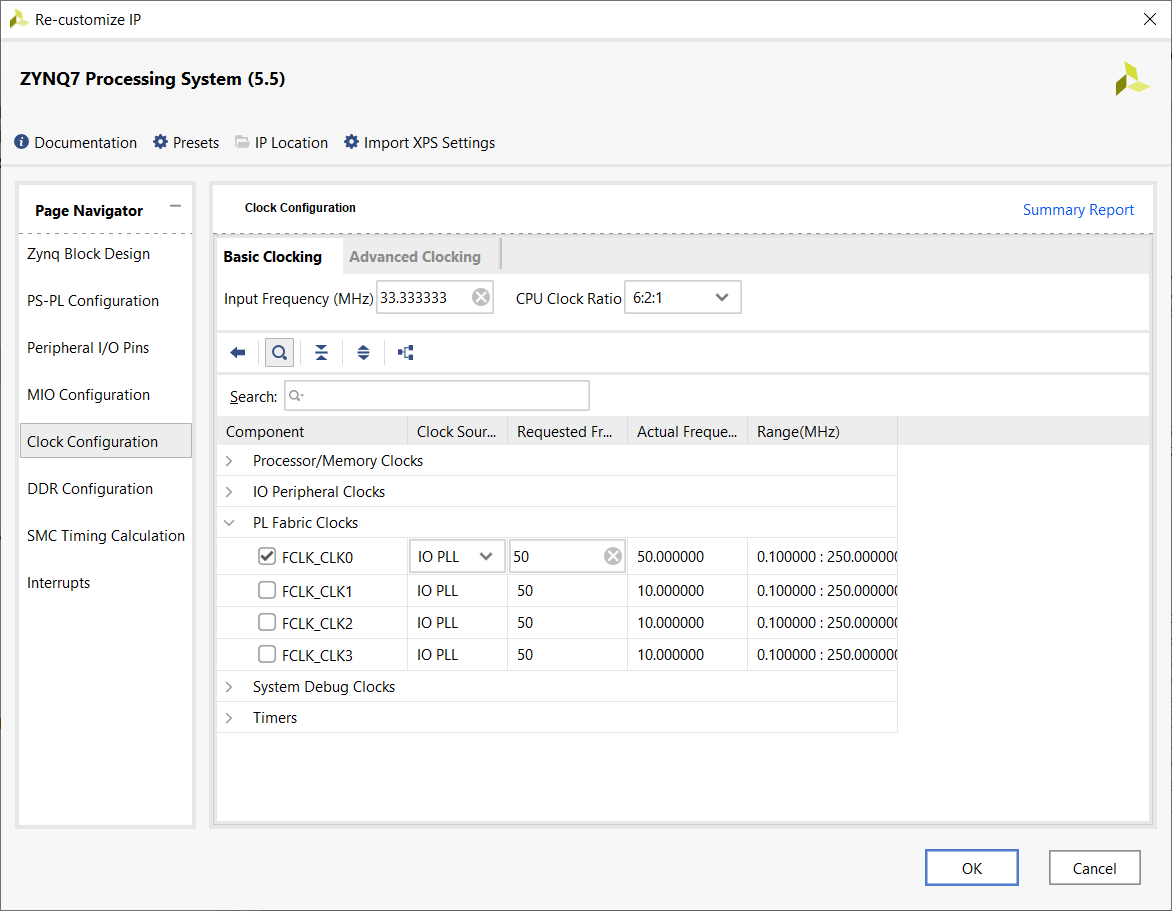
Task: Open the Summary Report link
Action: [1078, 210]
